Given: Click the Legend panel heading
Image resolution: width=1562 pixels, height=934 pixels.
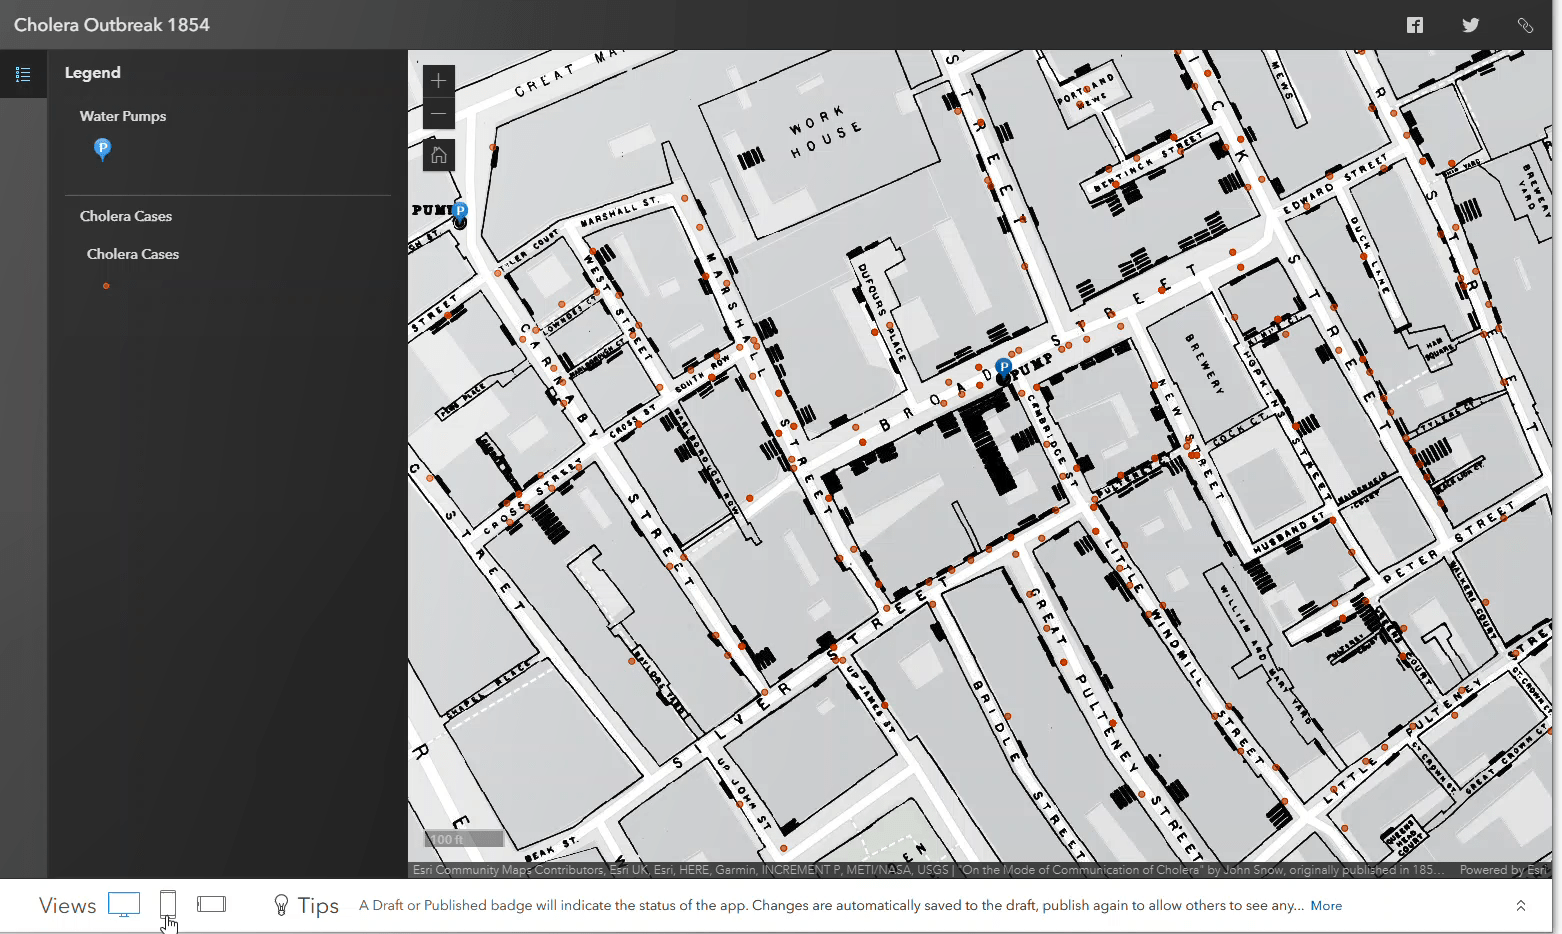Looking at the screenshot, I should pos(93,73).
